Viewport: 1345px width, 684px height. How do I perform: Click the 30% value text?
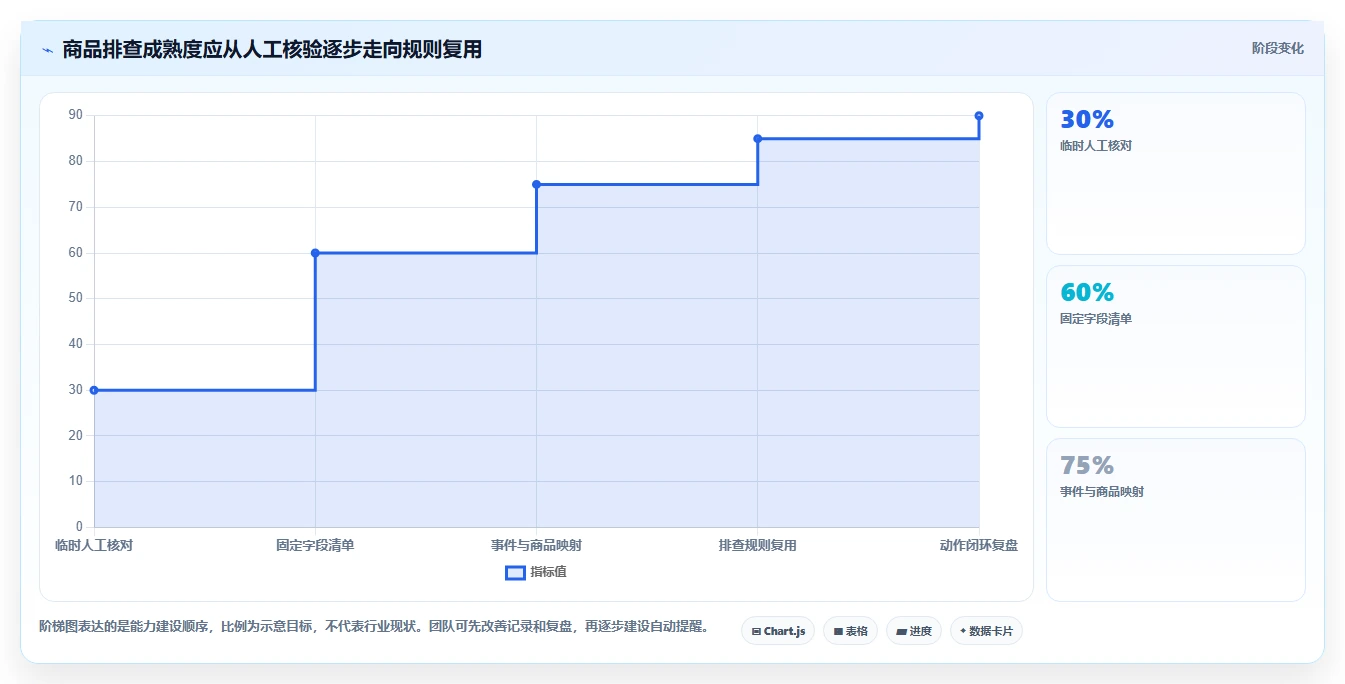click(x=1087, y=120)
